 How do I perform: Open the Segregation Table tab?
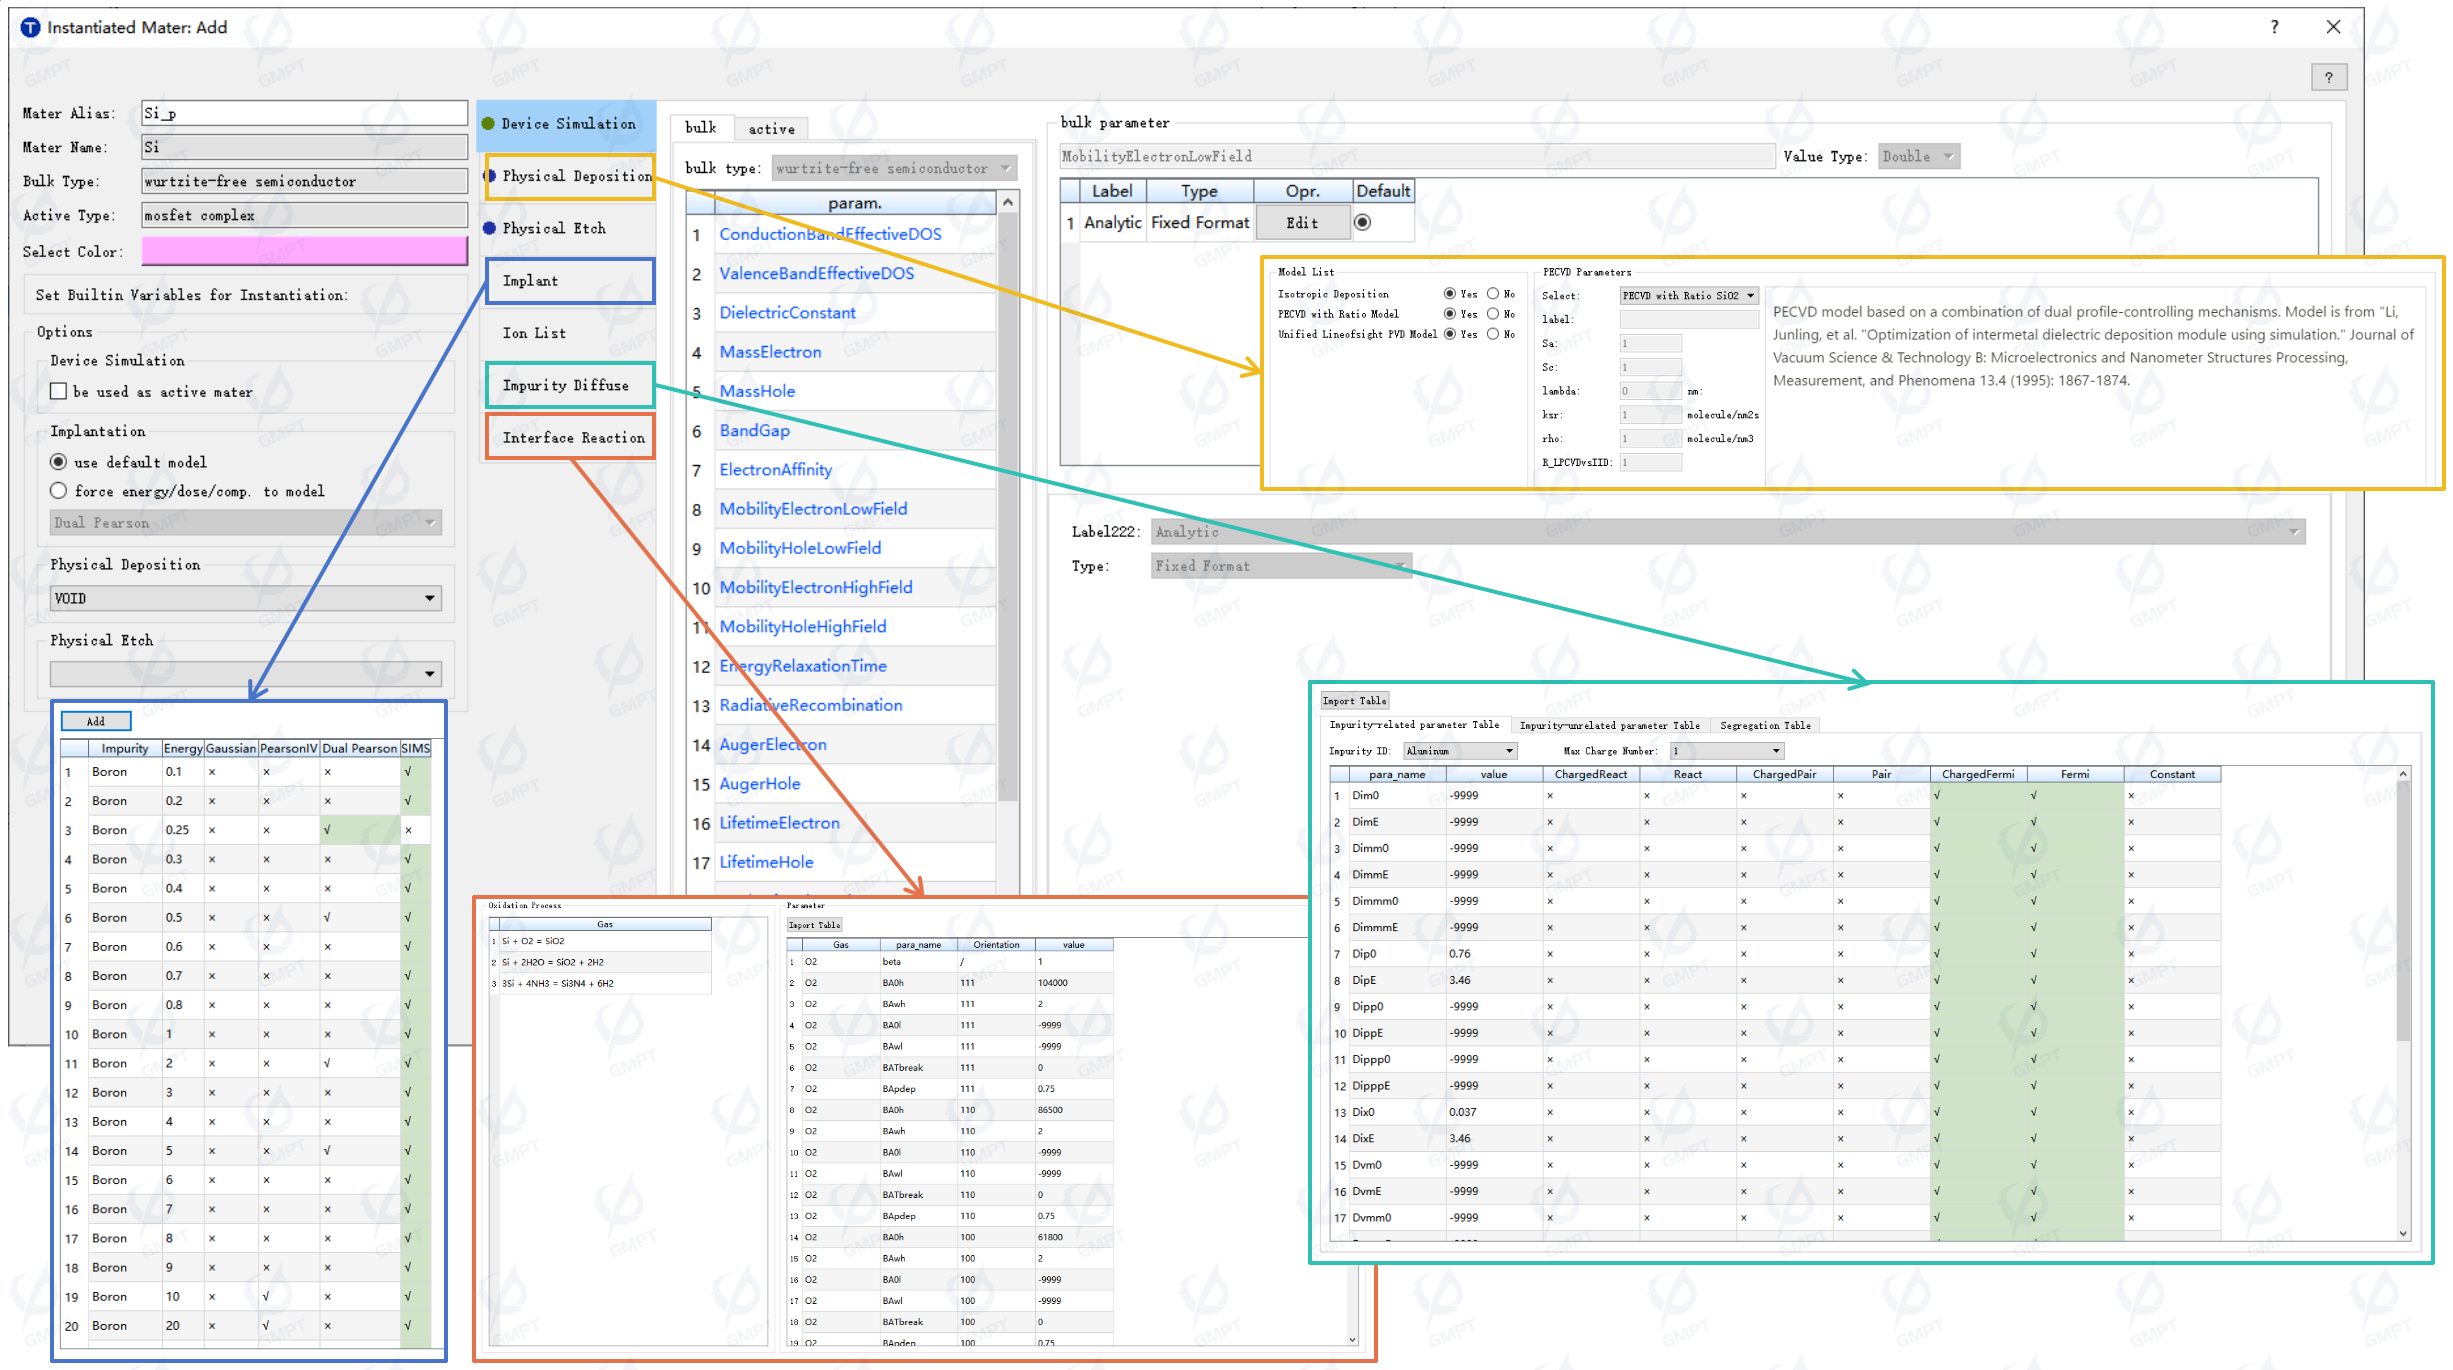point(1765,725)
